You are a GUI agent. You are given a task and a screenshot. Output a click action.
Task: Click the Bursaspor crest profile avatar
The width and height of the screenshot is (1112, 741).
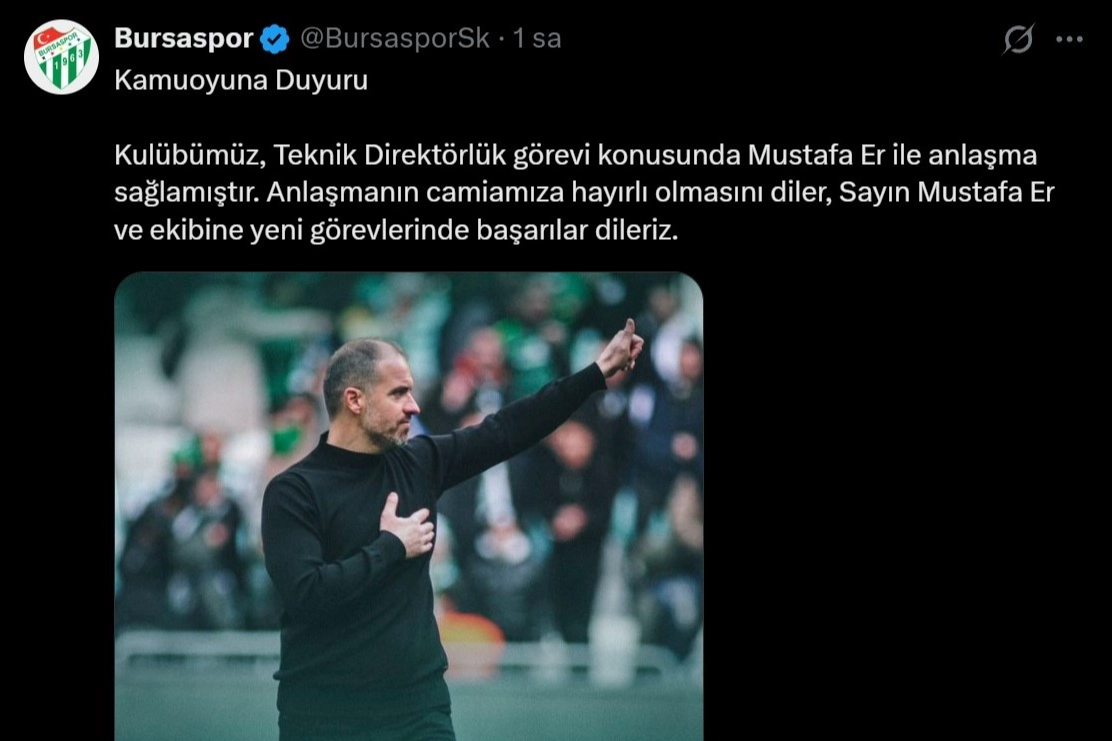61,57
